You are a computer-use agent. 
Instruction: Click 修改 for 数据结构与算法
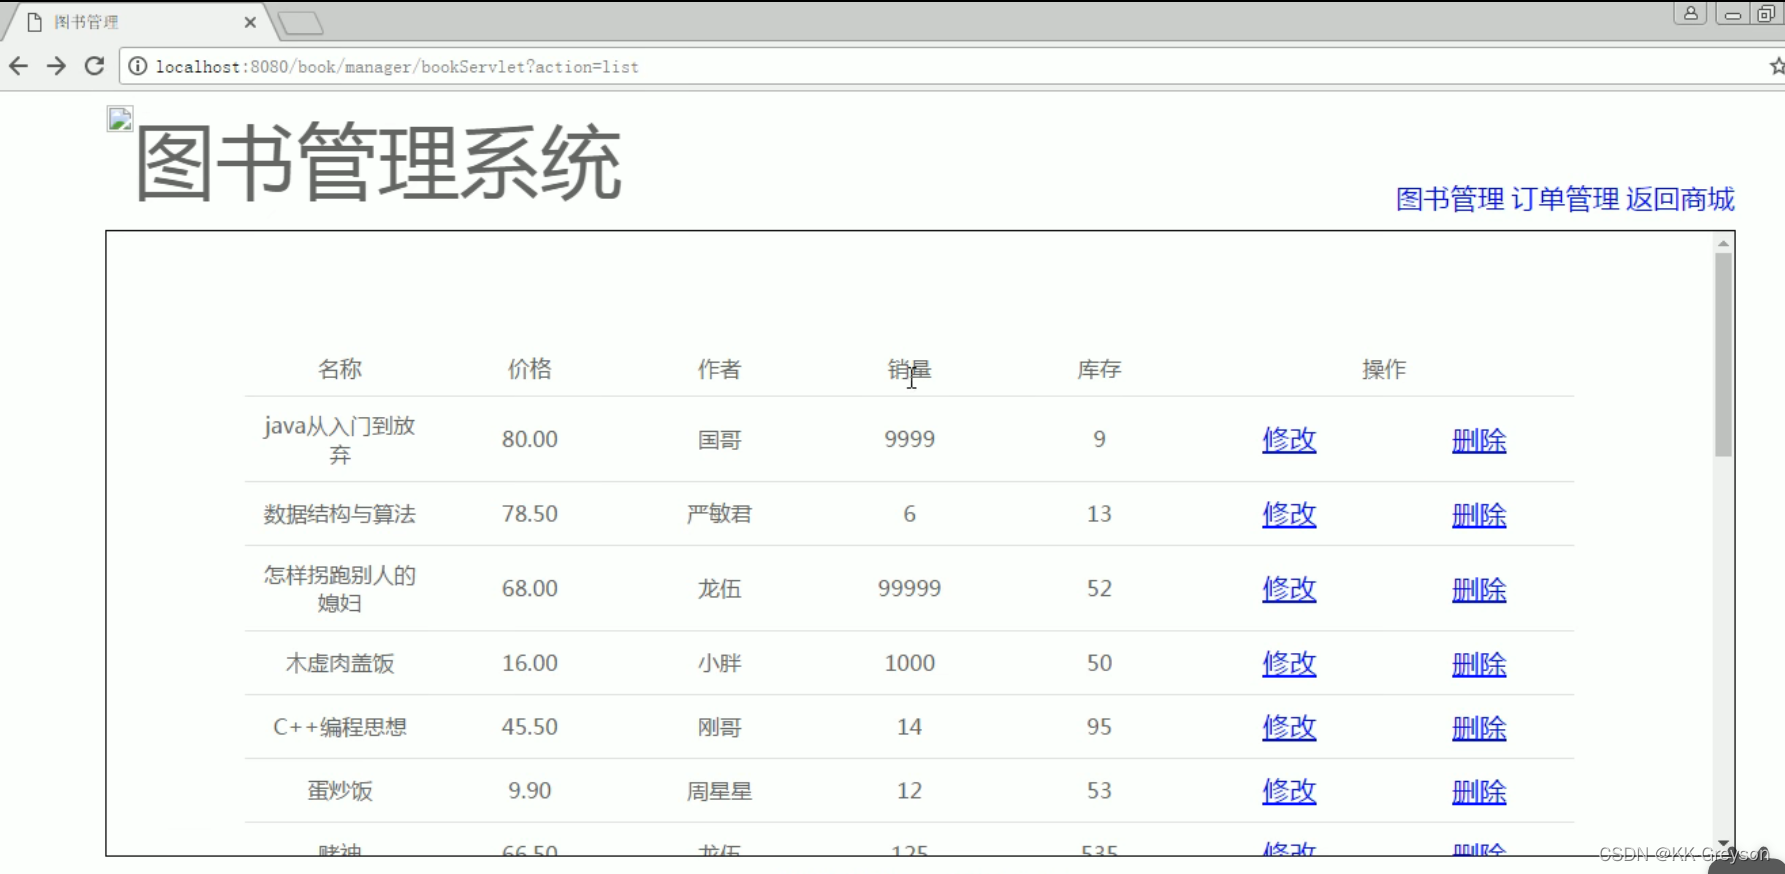click(1289, 515)
